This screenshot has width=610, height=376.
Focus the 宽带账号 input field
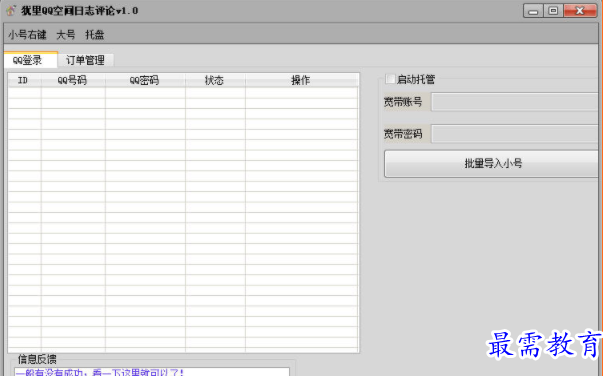(x=514, y=102)
